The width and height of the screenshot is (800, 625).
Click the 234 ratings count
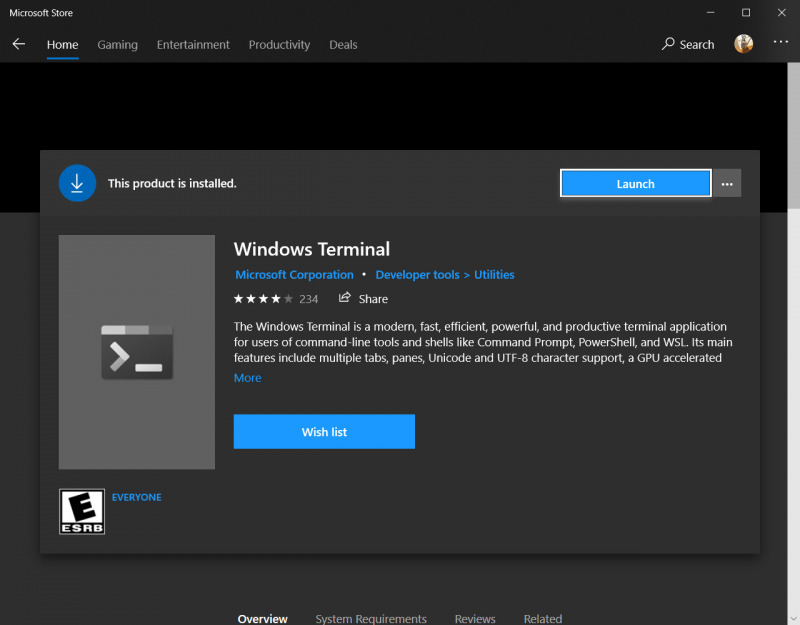309,299
